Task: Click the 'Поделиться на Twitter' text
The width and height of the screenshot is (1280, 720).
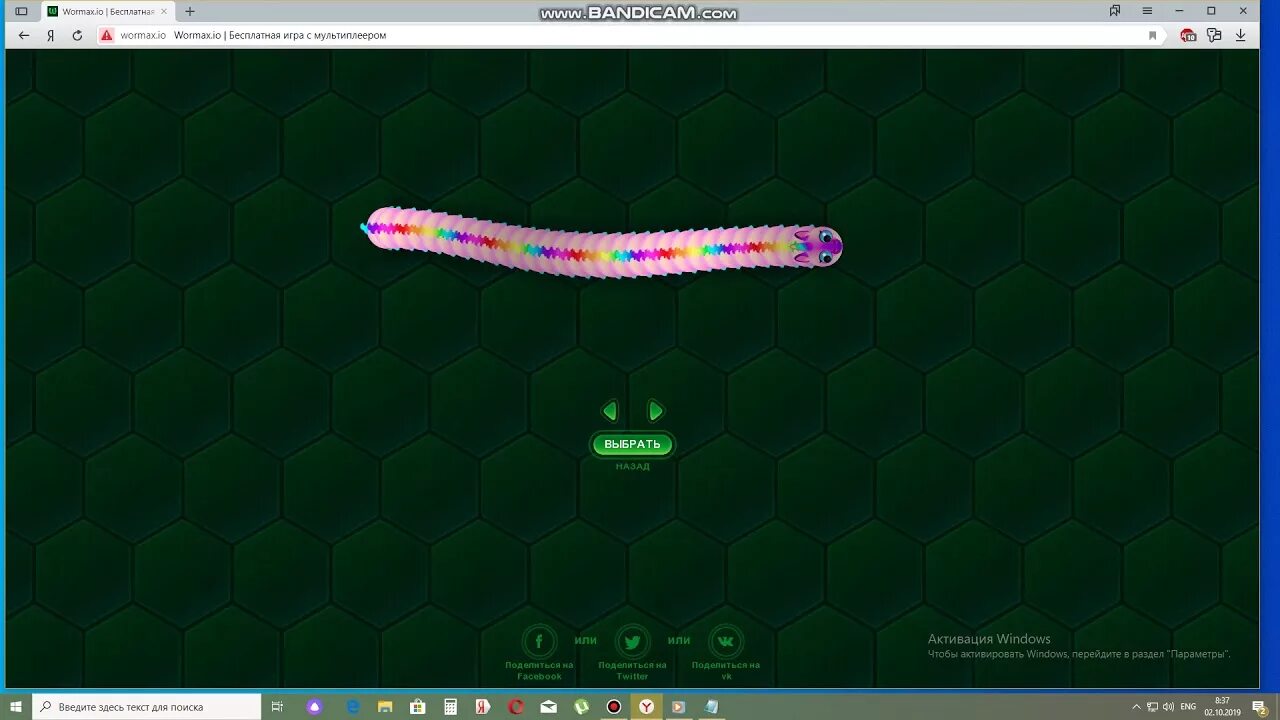Action: [x=632, y=671]
